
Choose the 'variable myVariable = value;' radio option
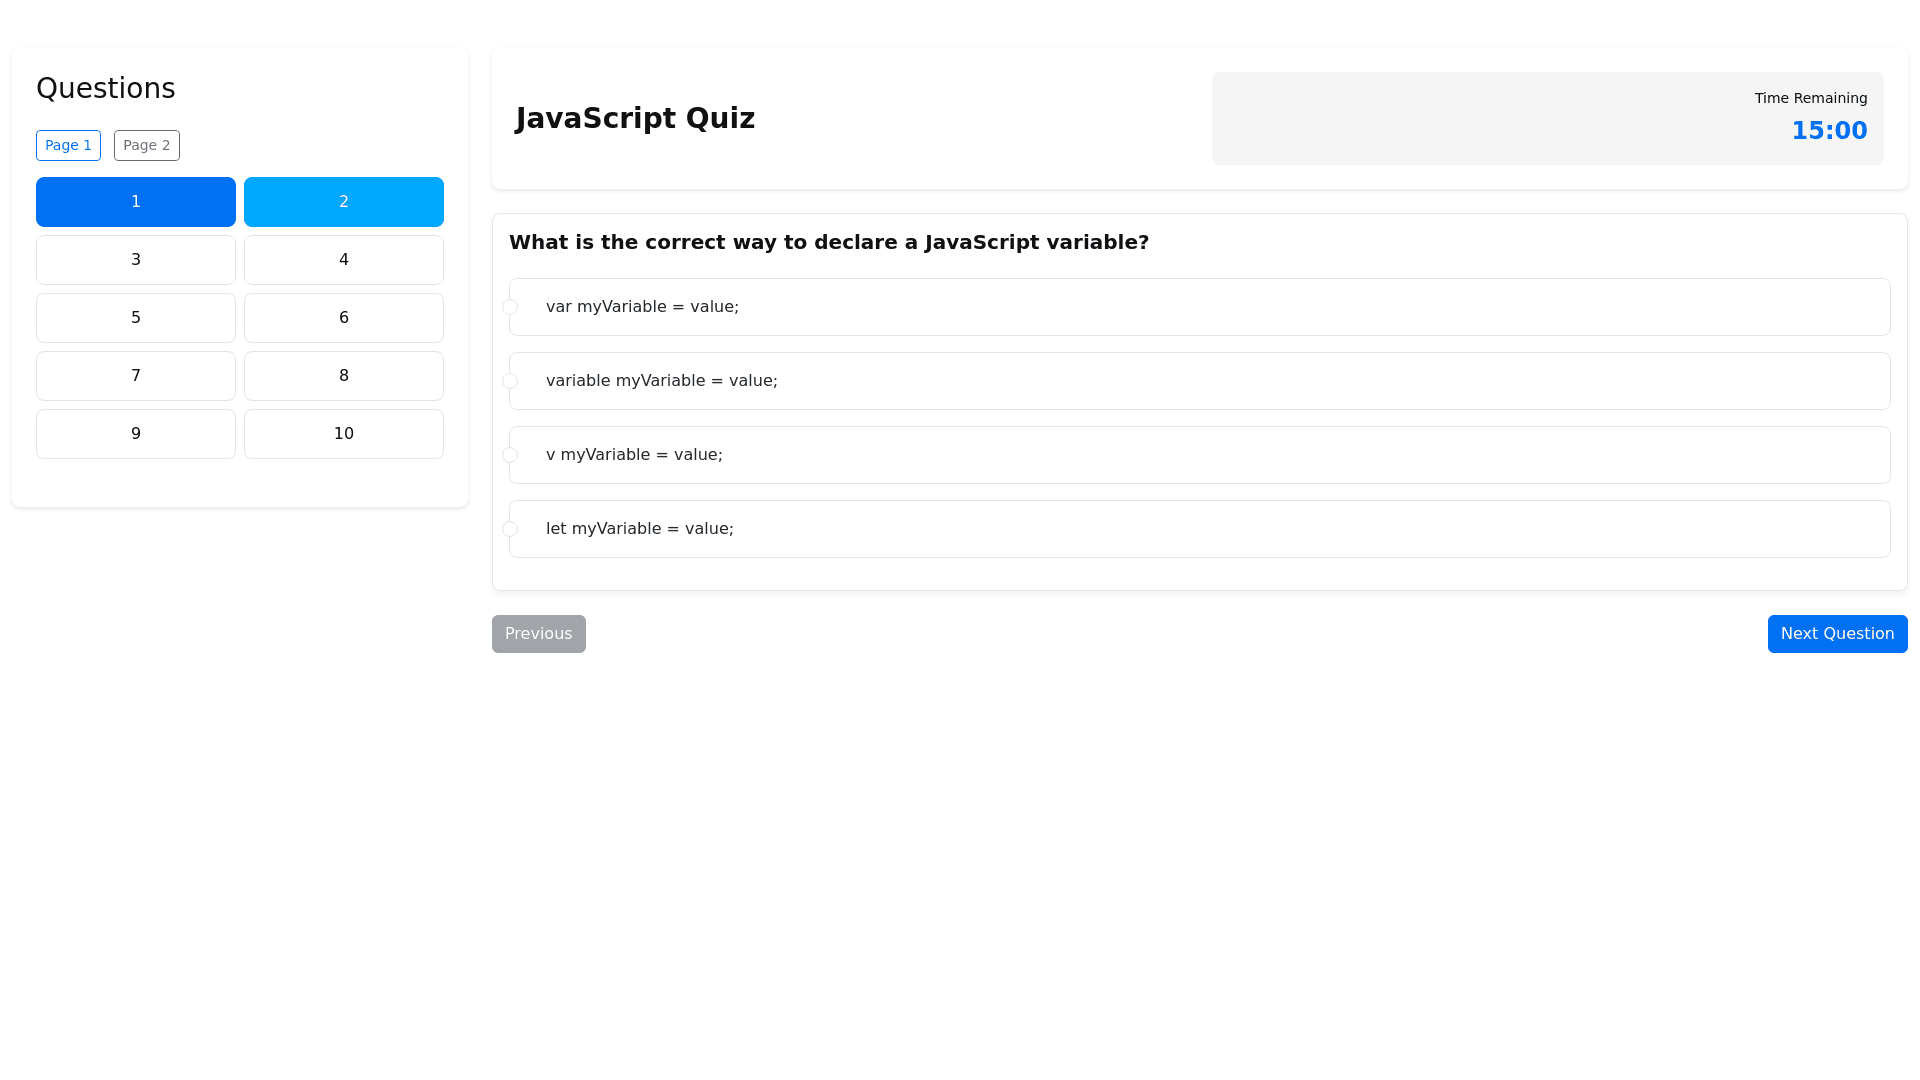(510, 381)
